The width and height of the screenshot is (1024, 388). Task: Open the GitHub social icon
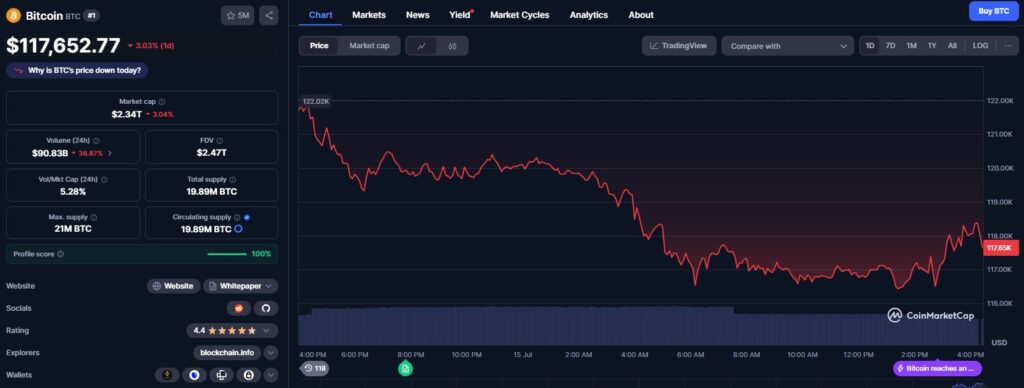click(x=266, y=308)
